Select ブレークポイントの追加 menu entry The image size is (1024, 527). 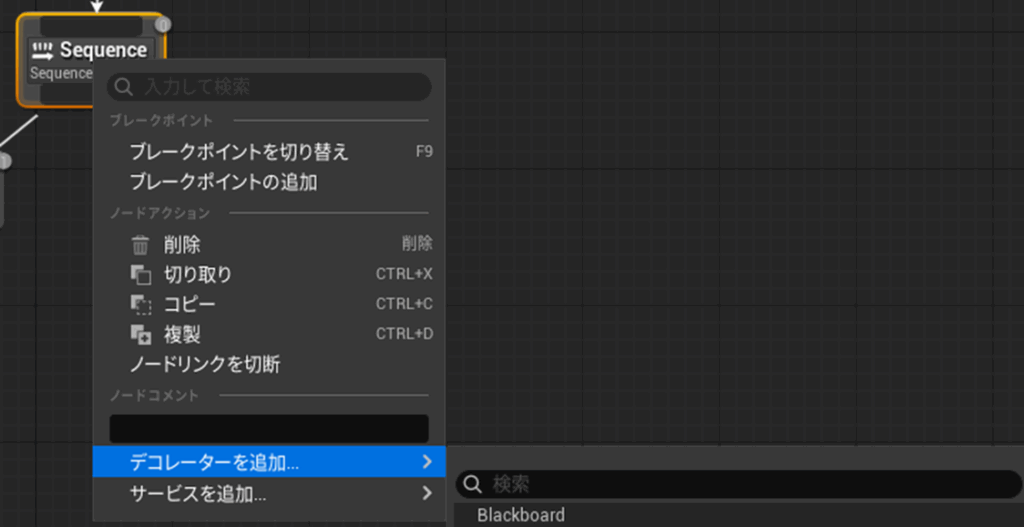[x=223, y=182]
